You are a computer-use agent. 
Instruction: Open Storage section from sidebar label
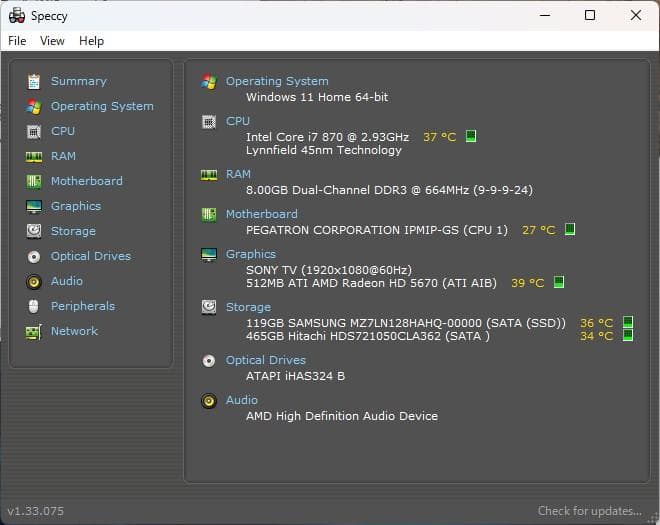pos(73,231)
